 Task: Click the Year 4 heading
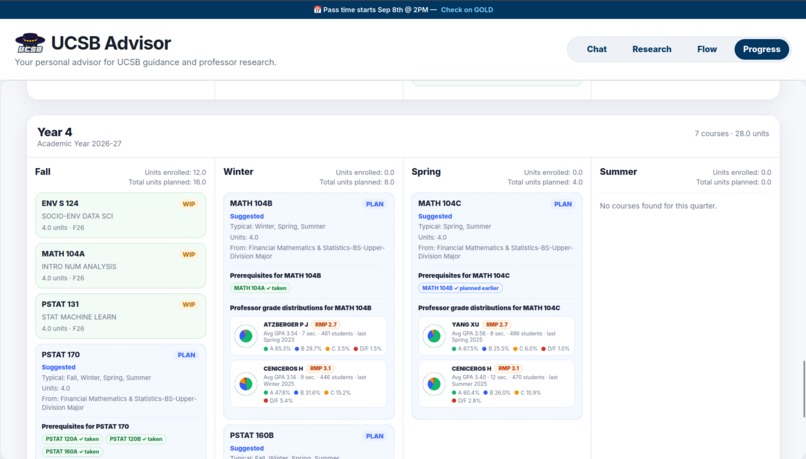click(54, 132)
